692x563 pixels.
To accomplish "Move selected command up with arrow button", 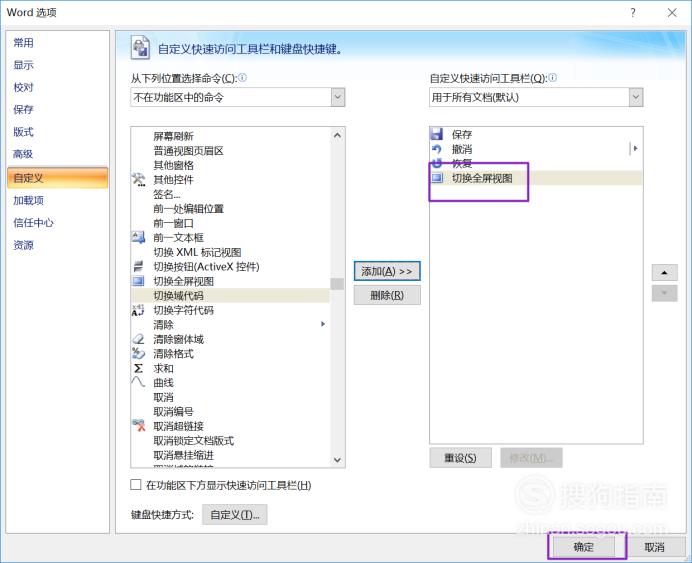I will click(664, 273).
